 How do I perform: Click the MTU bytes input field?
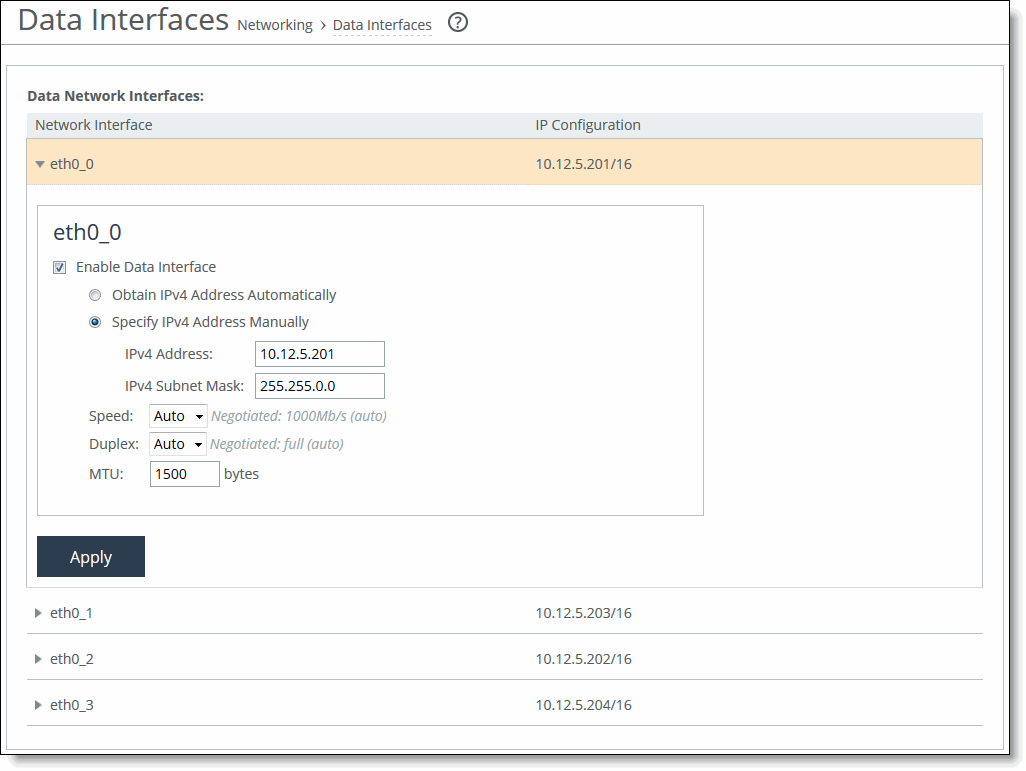(x=184, y=473)
